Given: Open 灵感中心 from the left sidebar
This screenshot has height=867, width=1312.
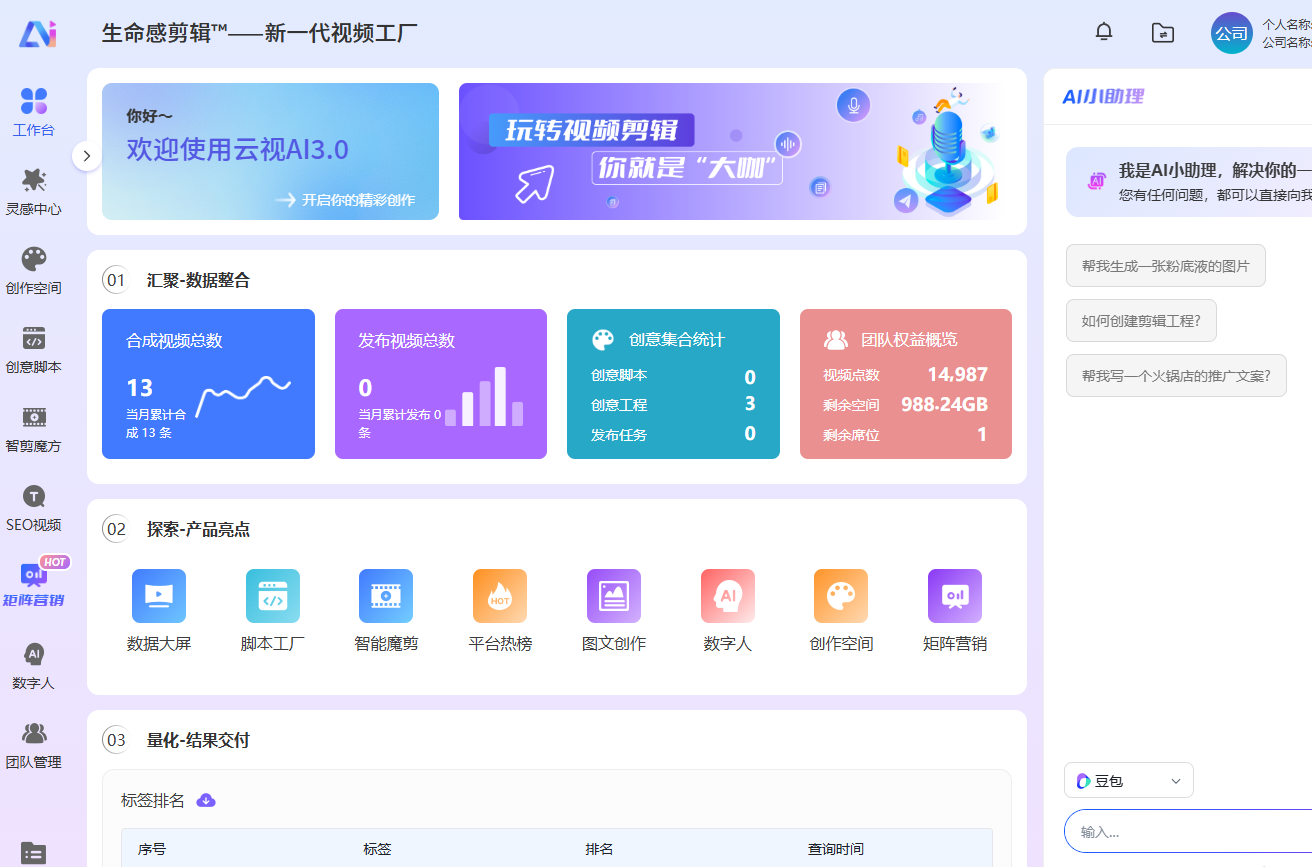Looking at the screenshot, I should pyautogui.click(x=33, y=190).
